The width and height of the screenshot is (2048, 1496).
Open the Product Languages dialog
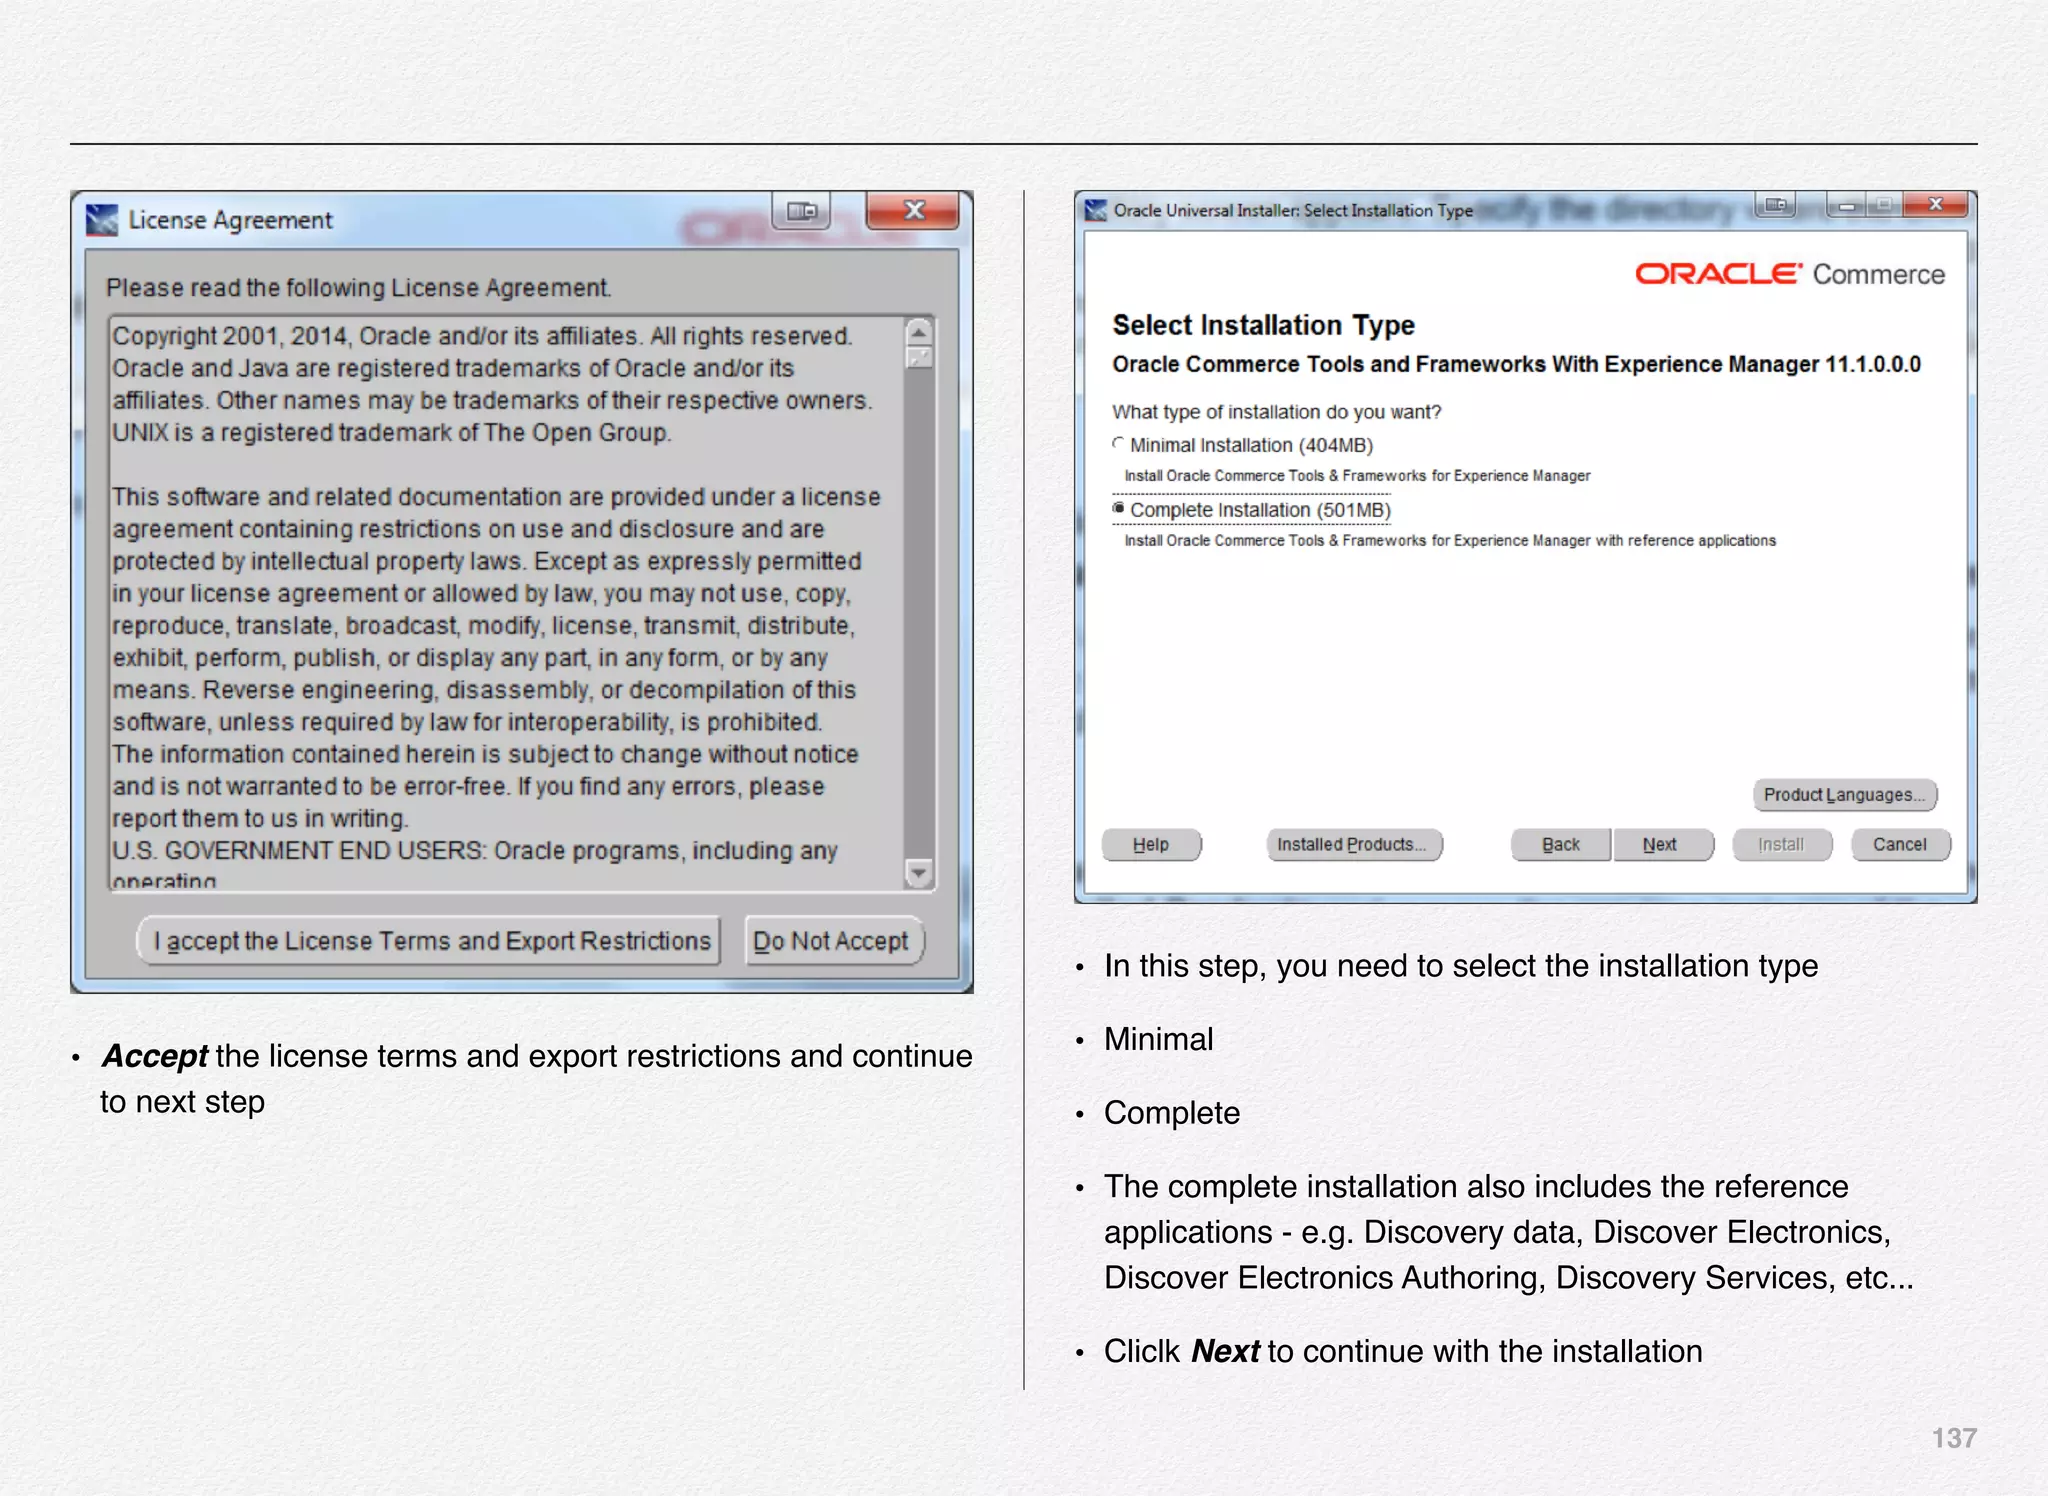(x=1844, y=795)
